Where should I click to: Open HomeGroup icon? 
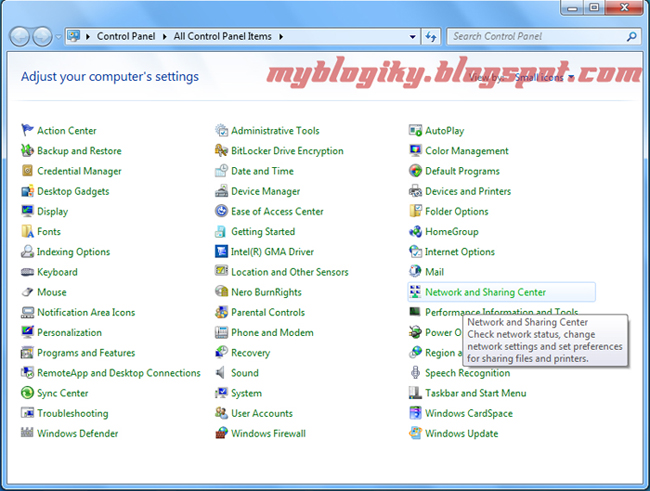(x=415, y=231)
